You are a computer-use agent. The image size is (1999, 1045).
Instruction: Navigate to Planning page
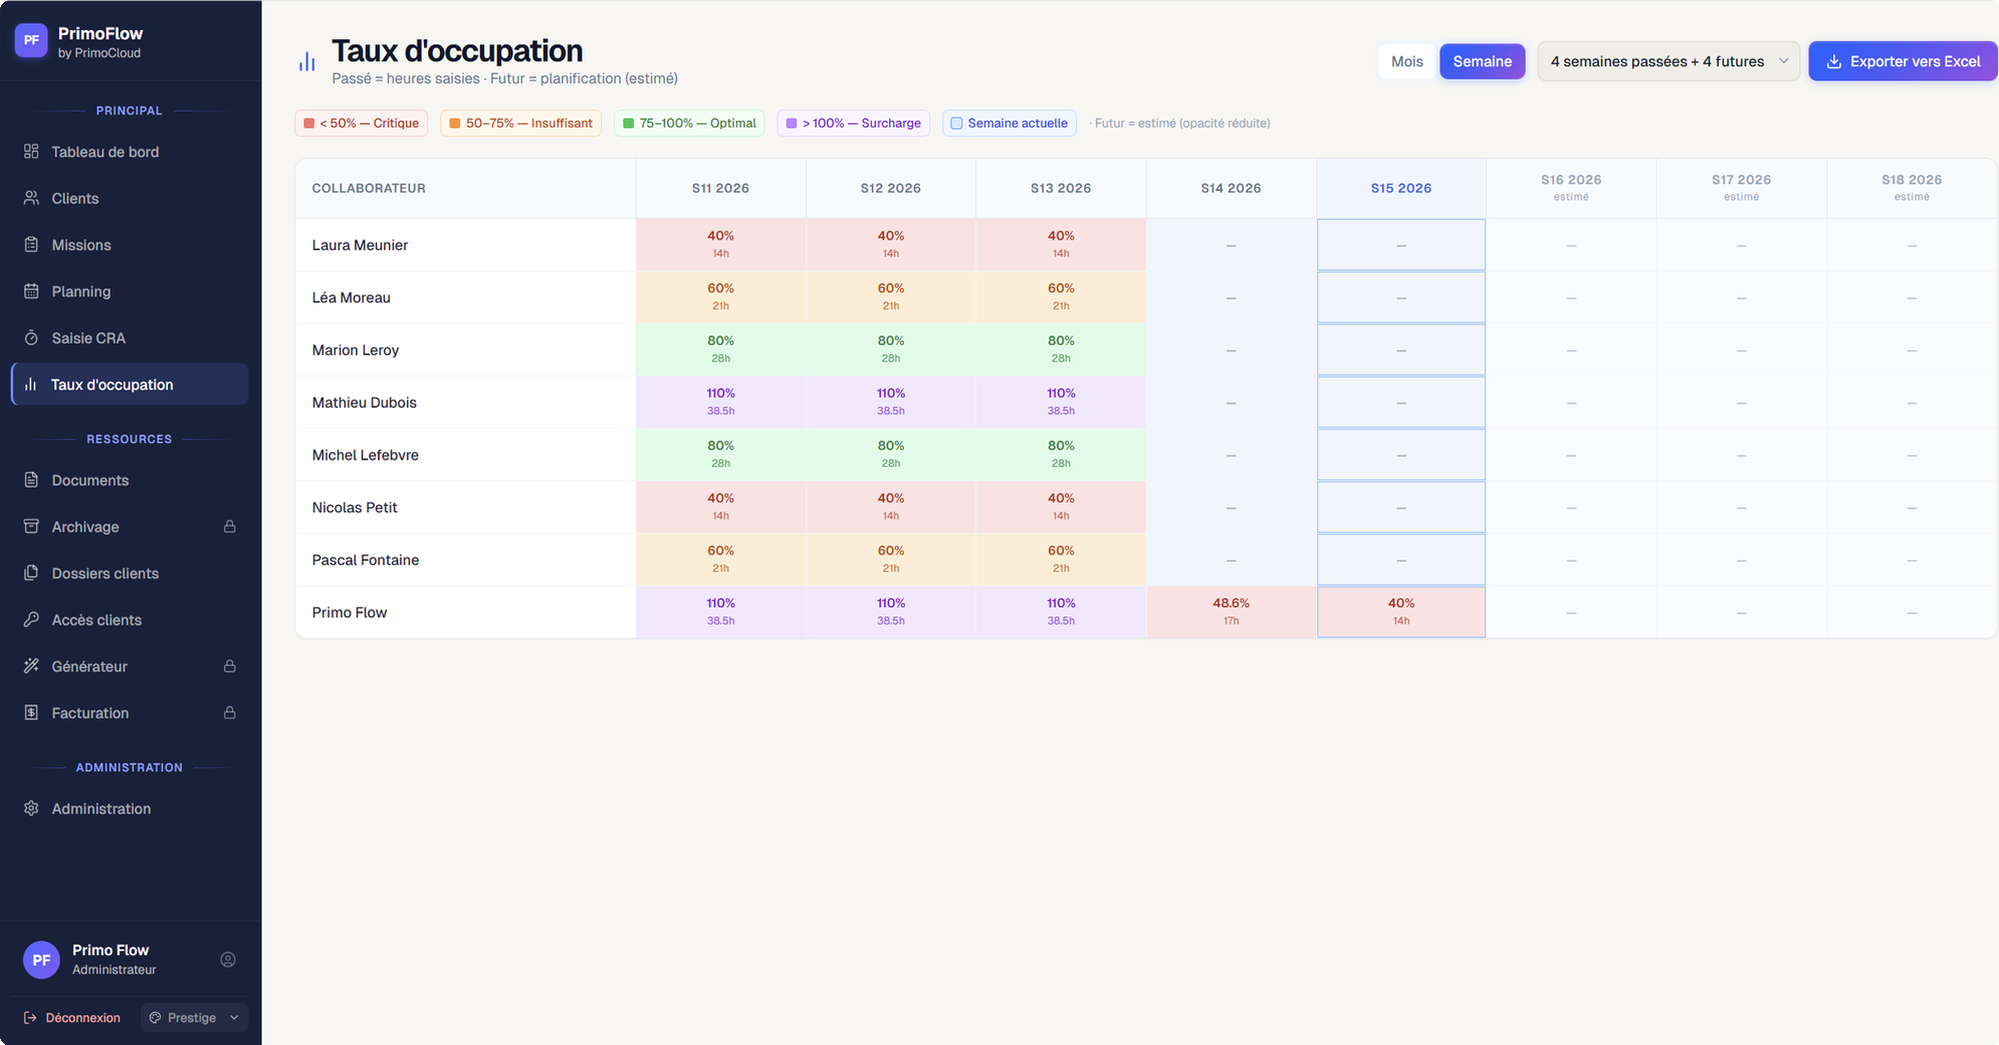(x=130, y=291)
